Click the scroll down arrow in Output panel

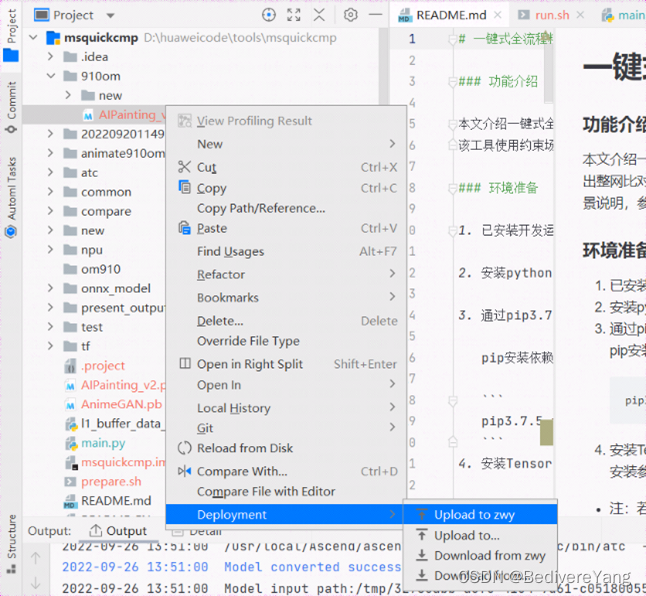(36, 582)
